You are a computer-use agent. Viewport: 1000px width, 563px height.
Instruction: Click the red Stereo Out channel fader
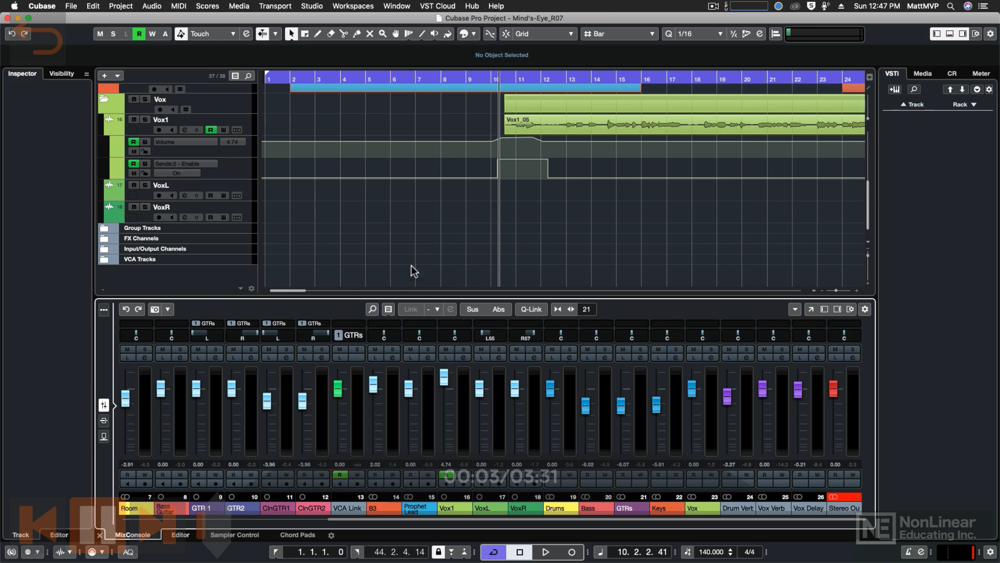[x=833, y=388]
